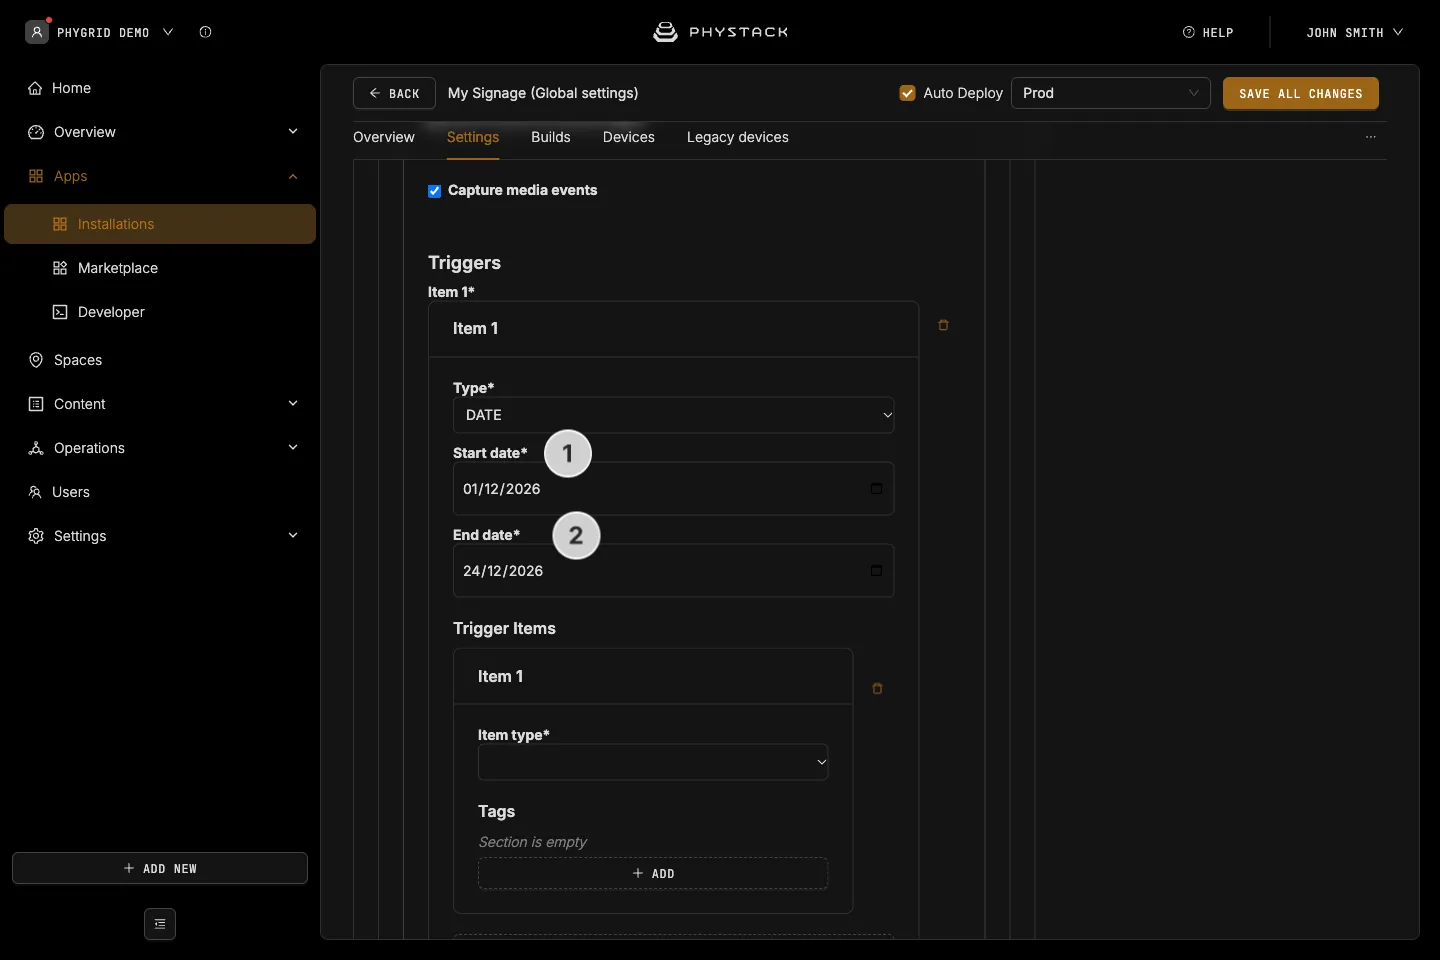The image size is (1440, 960).
Task: Uncheck Capture media events checkbox
Action: (x=435, y=191)
